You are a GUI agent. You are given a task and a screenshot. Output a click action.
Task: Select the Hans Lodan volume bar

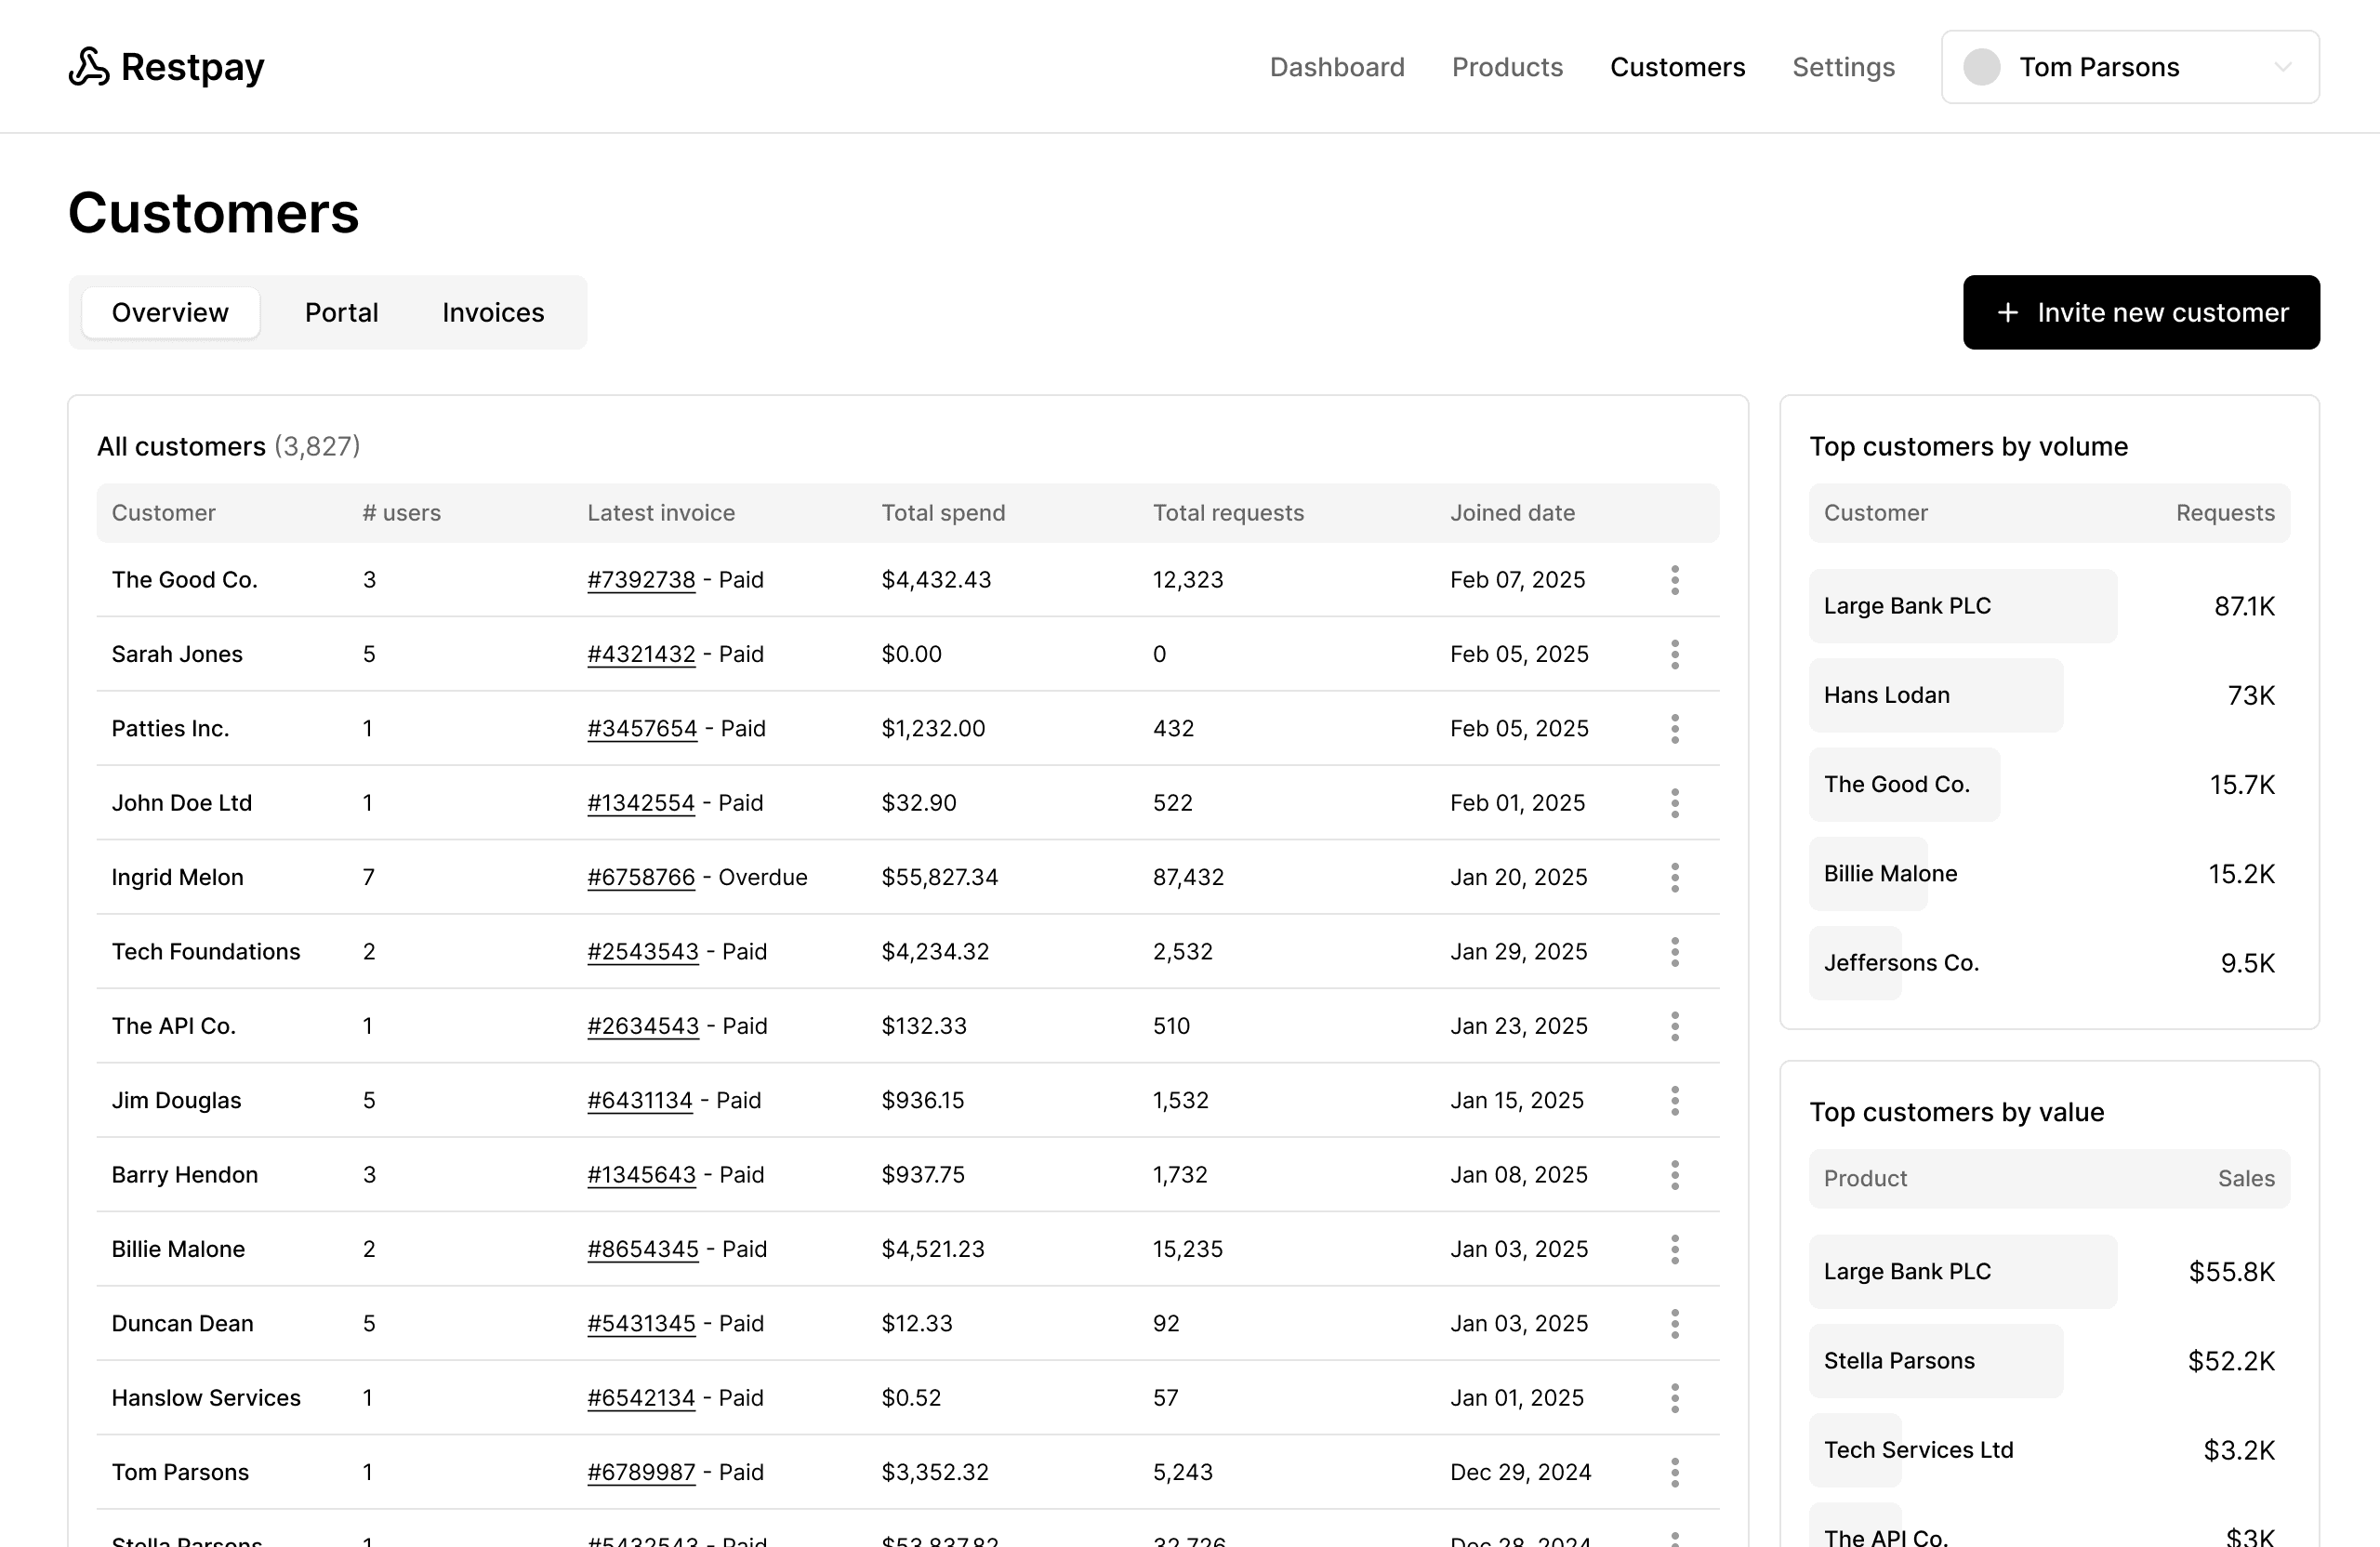coord(1935,695)
